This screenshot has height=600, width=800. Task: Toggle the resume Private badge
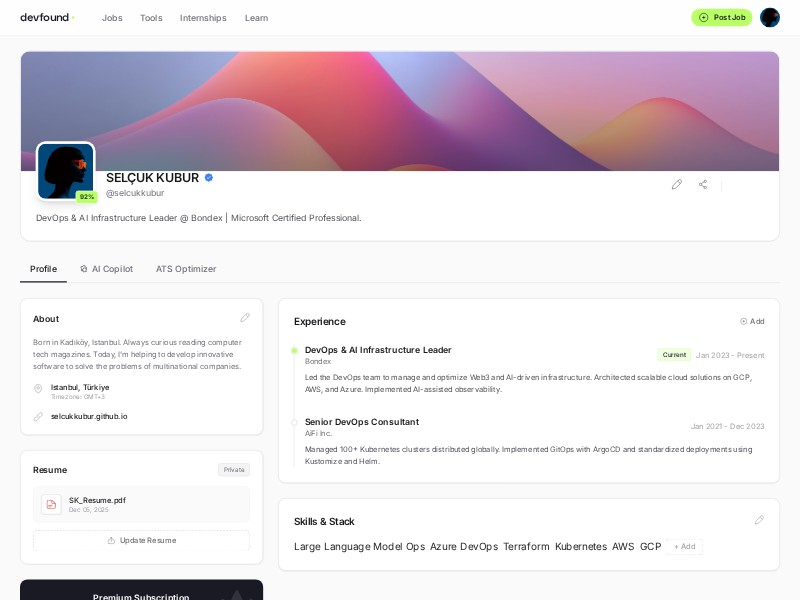click(x=234, y=469)
